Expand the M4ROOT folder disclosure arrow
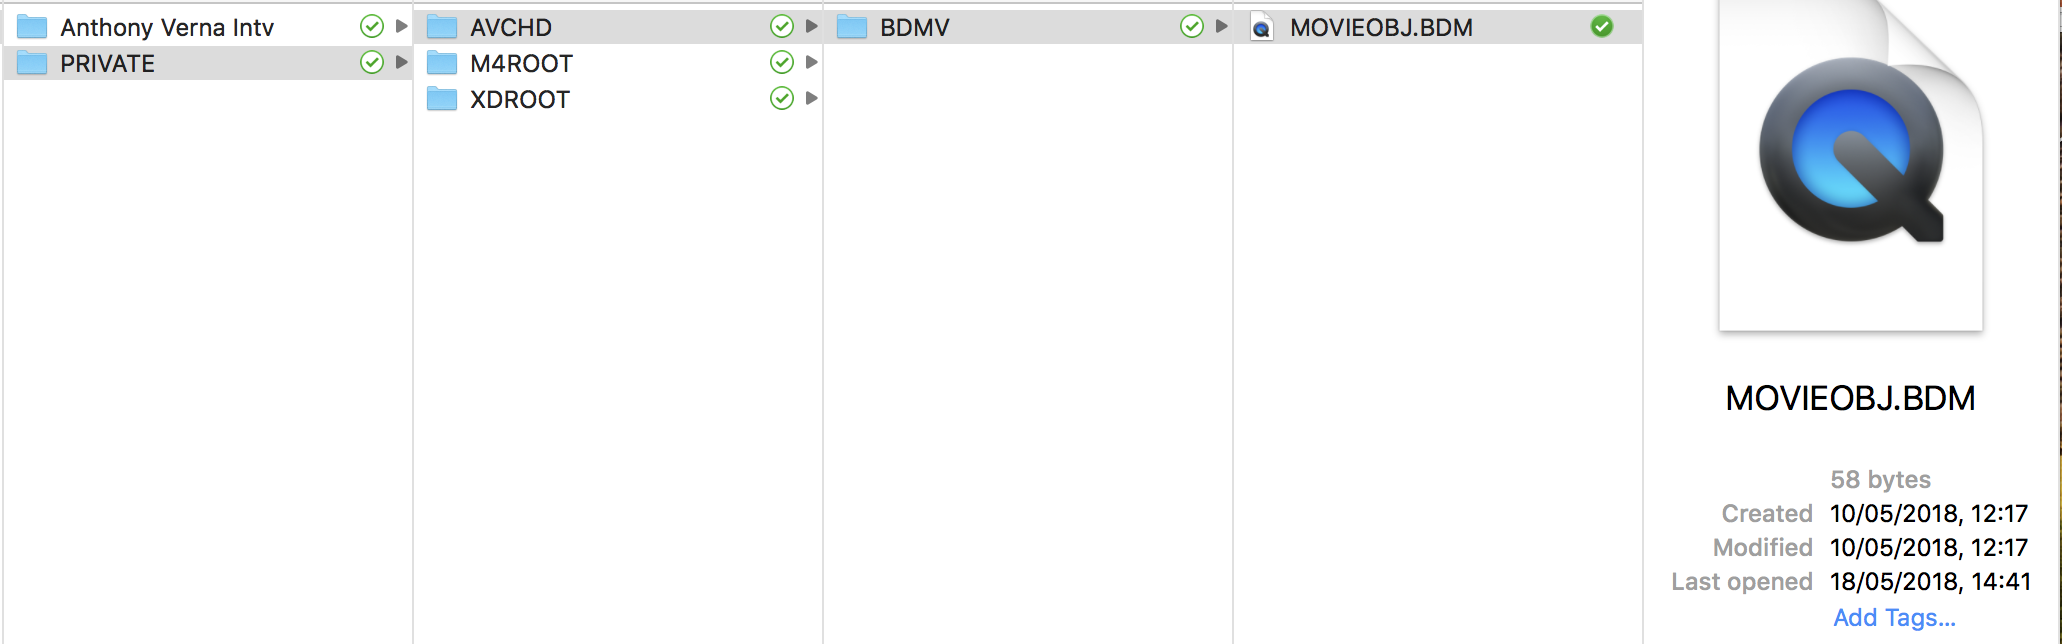 click(x=811, y=62)
